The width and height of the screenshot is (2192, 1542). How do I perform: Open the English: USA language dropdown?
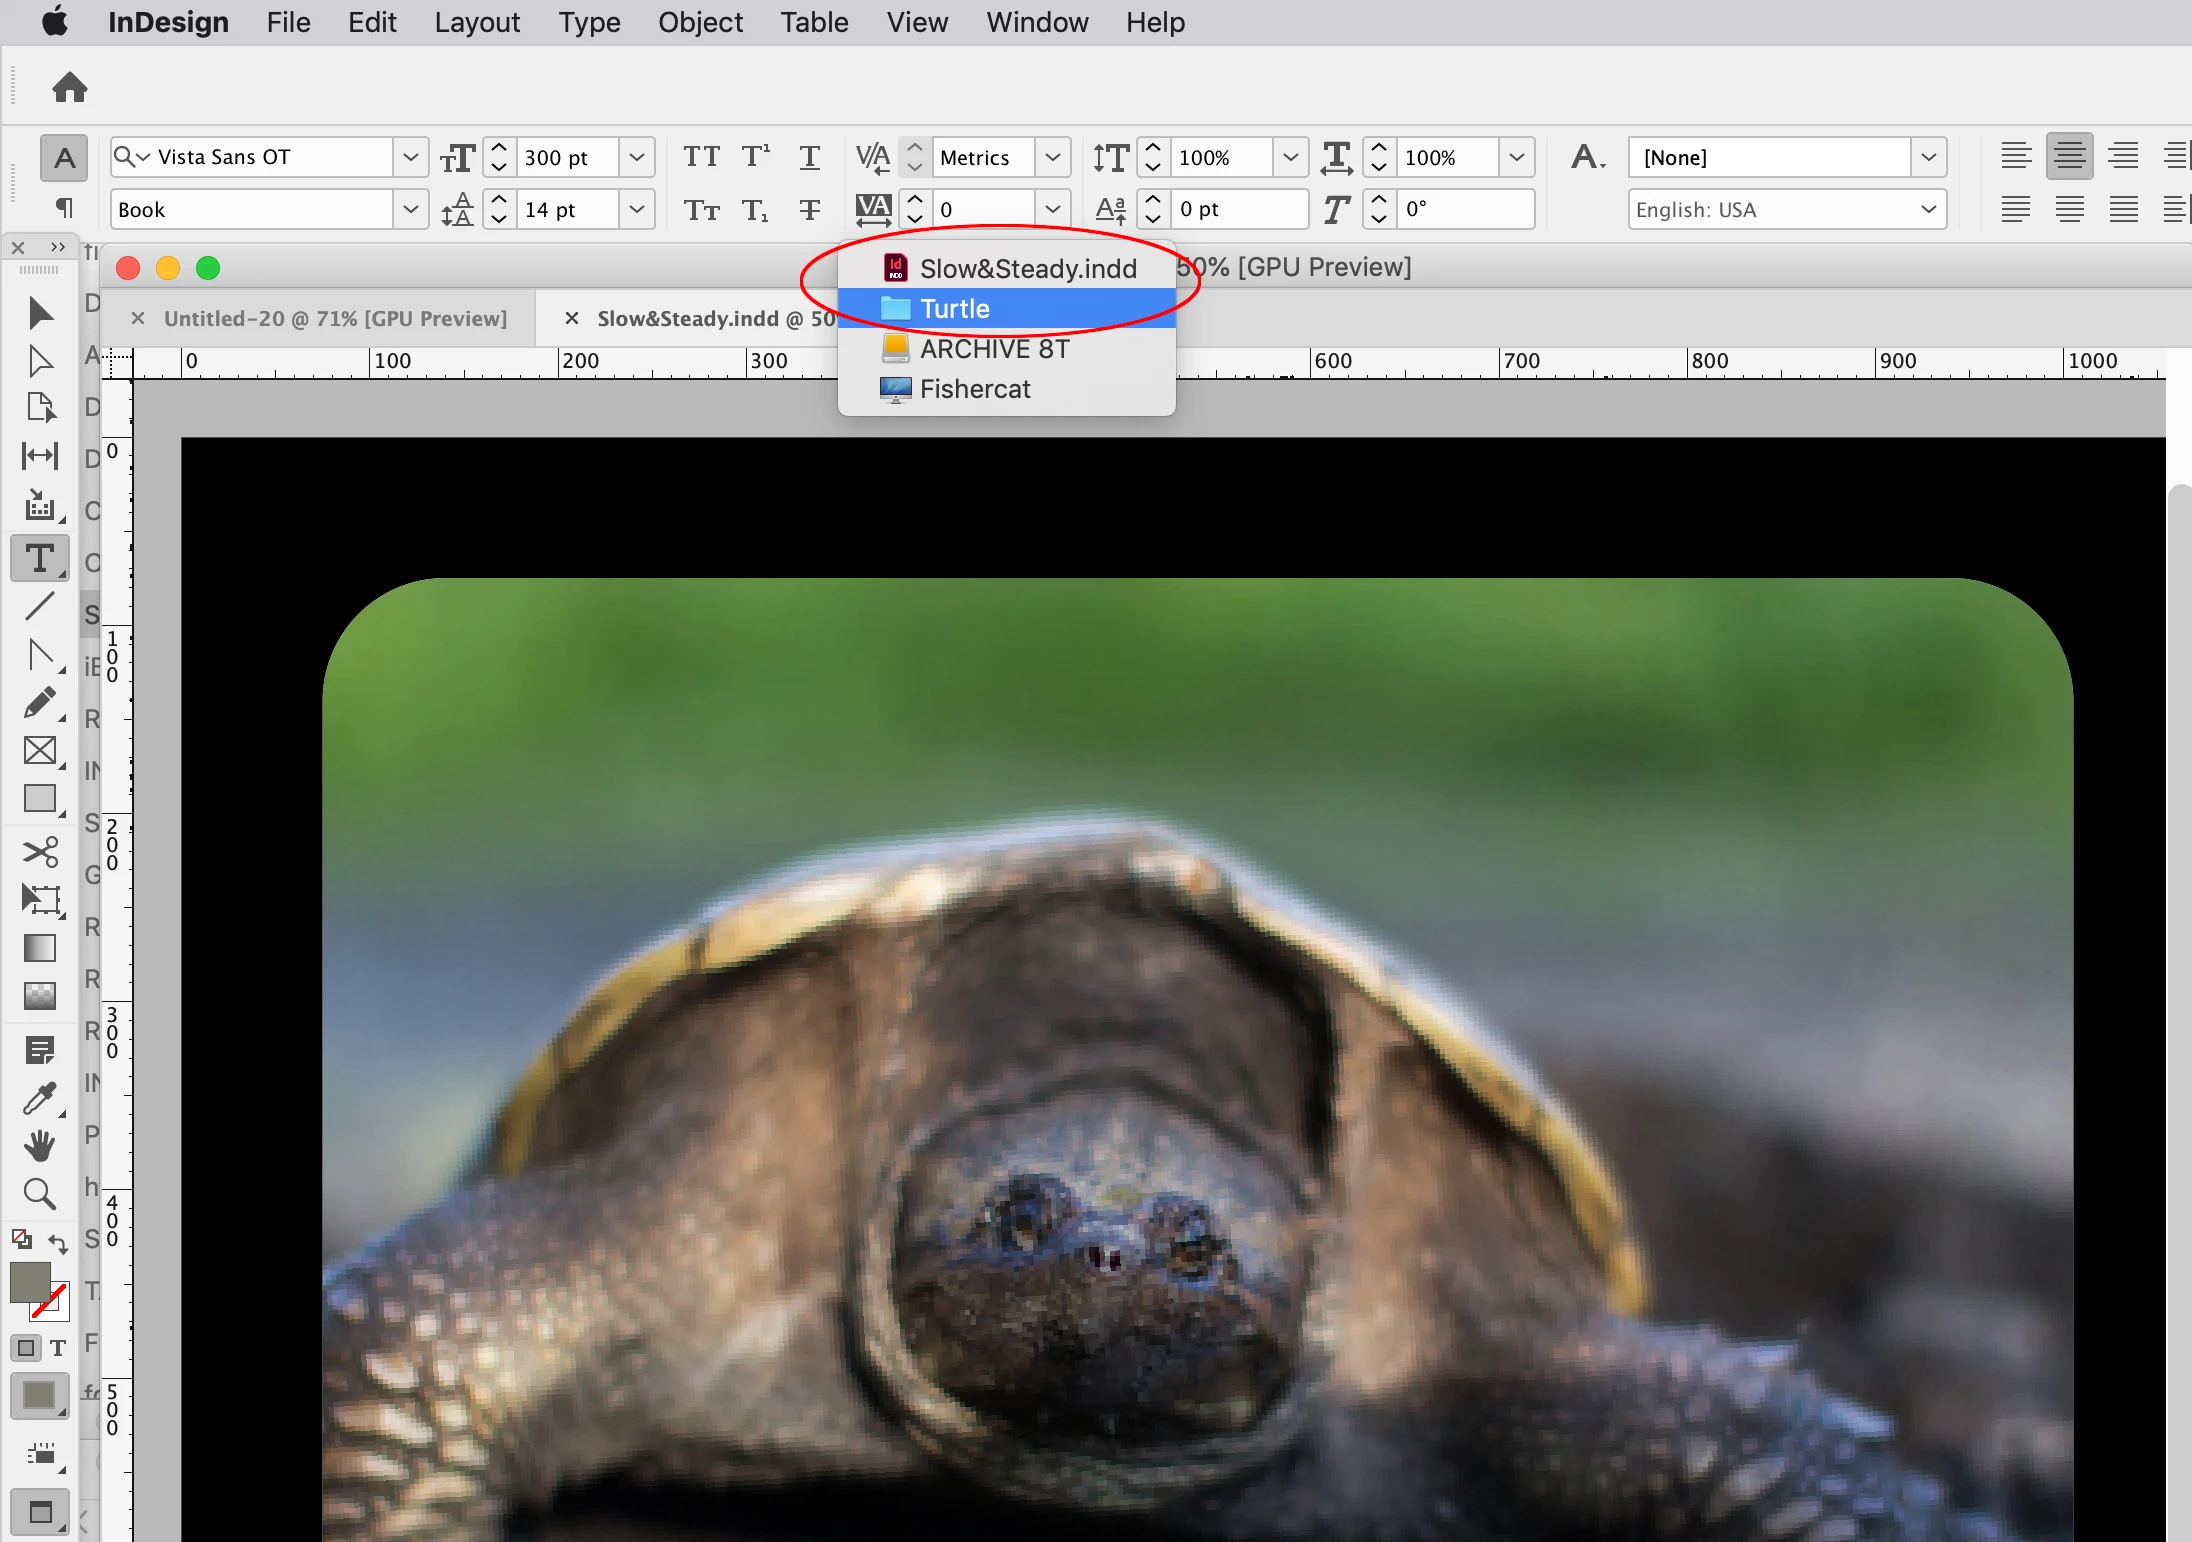1928,210
